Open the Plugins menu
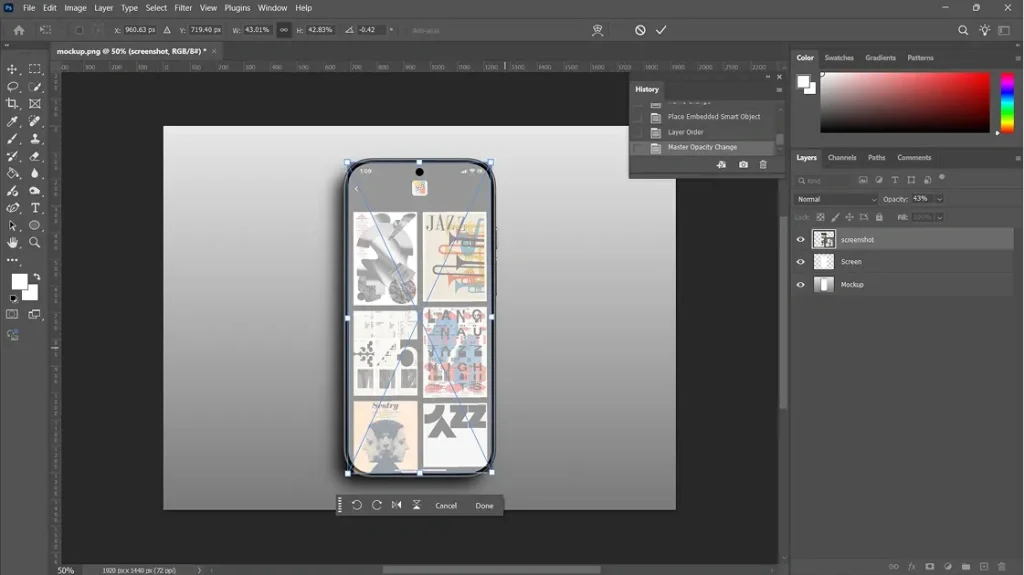The width and height of the screenshot is (1024, 575). coord(237,8)
